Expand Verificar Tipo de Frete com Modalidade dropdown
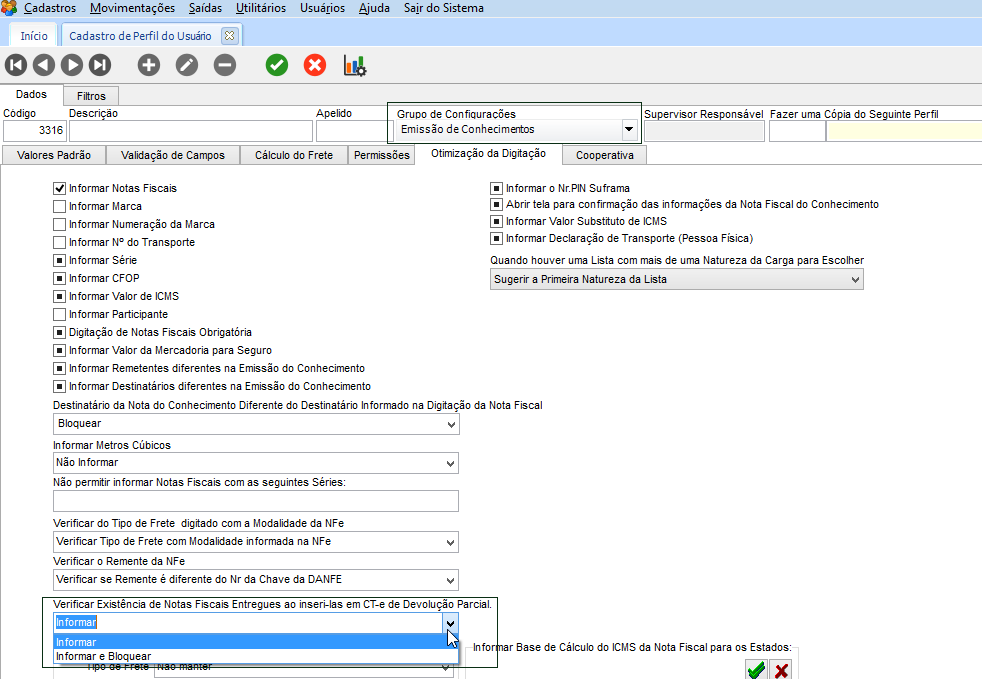This screenshot has width=982, height=679. pyautogui.click(x=256, y=542)
